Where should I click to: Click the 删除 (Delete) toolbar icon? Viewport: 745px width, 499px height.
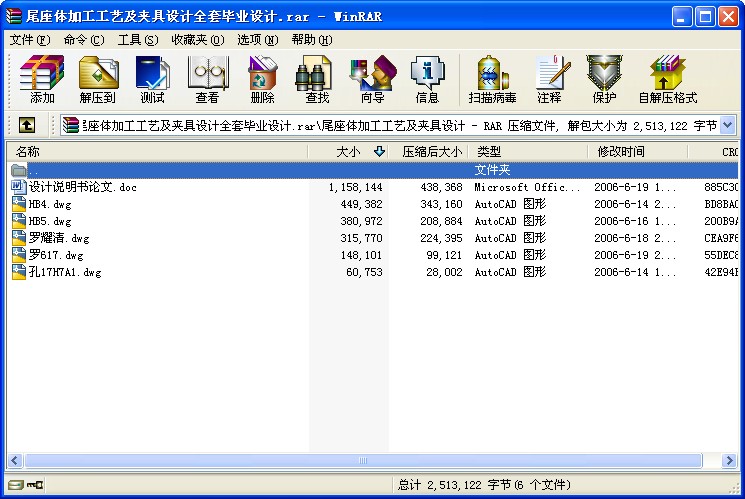tap(262, 79)
